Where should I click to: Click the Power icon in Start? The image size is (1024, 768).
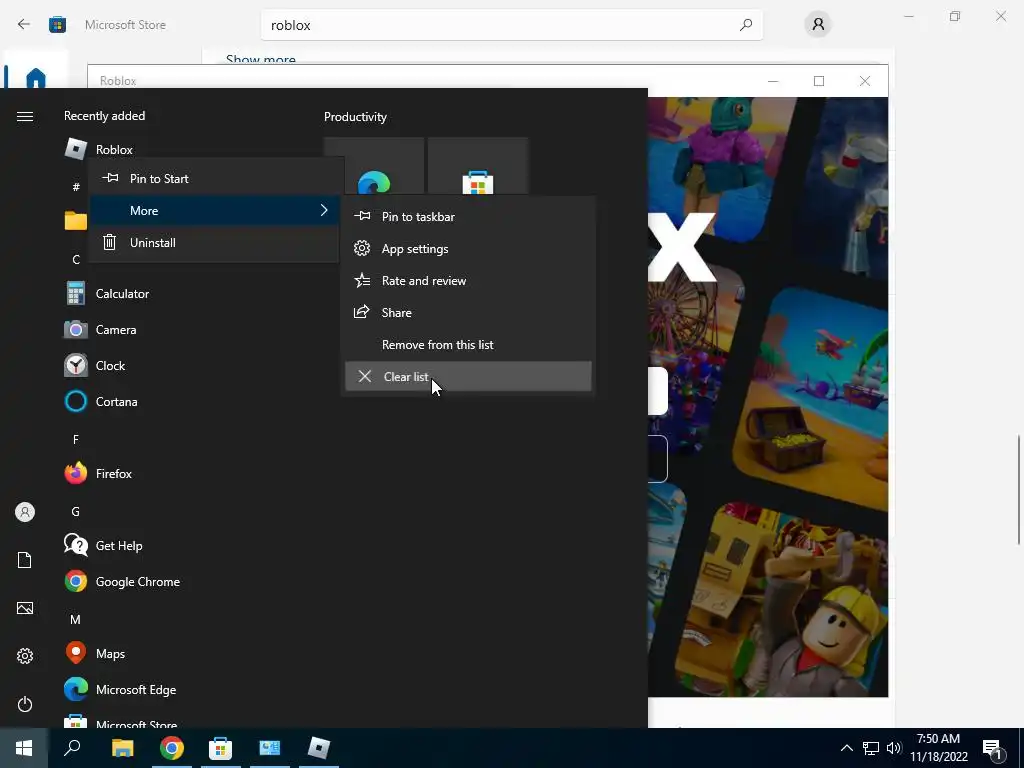[25, 704]
